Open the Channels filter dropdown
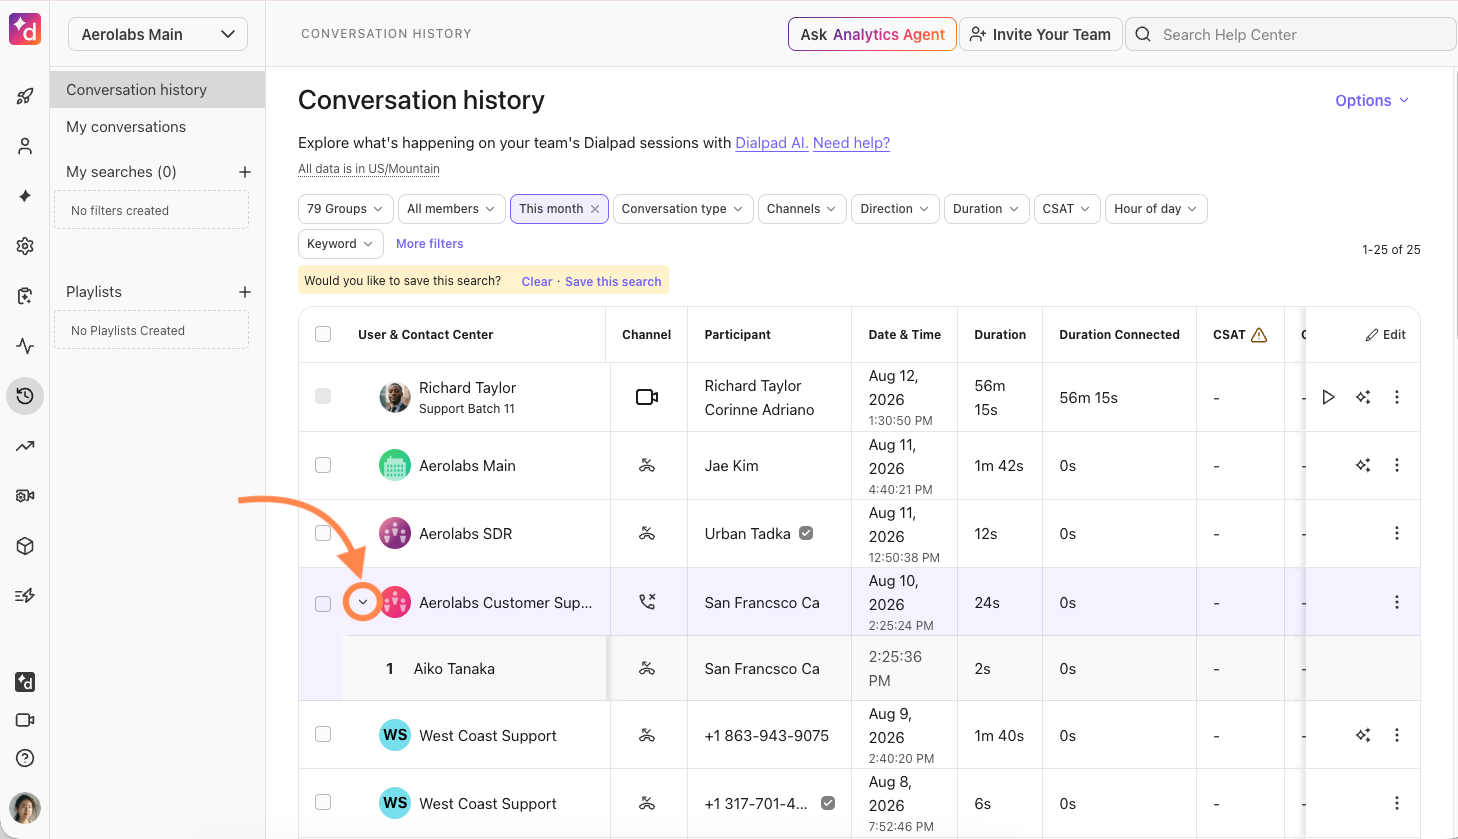Viewport: 1458px width, 839px height. point(802,209)
